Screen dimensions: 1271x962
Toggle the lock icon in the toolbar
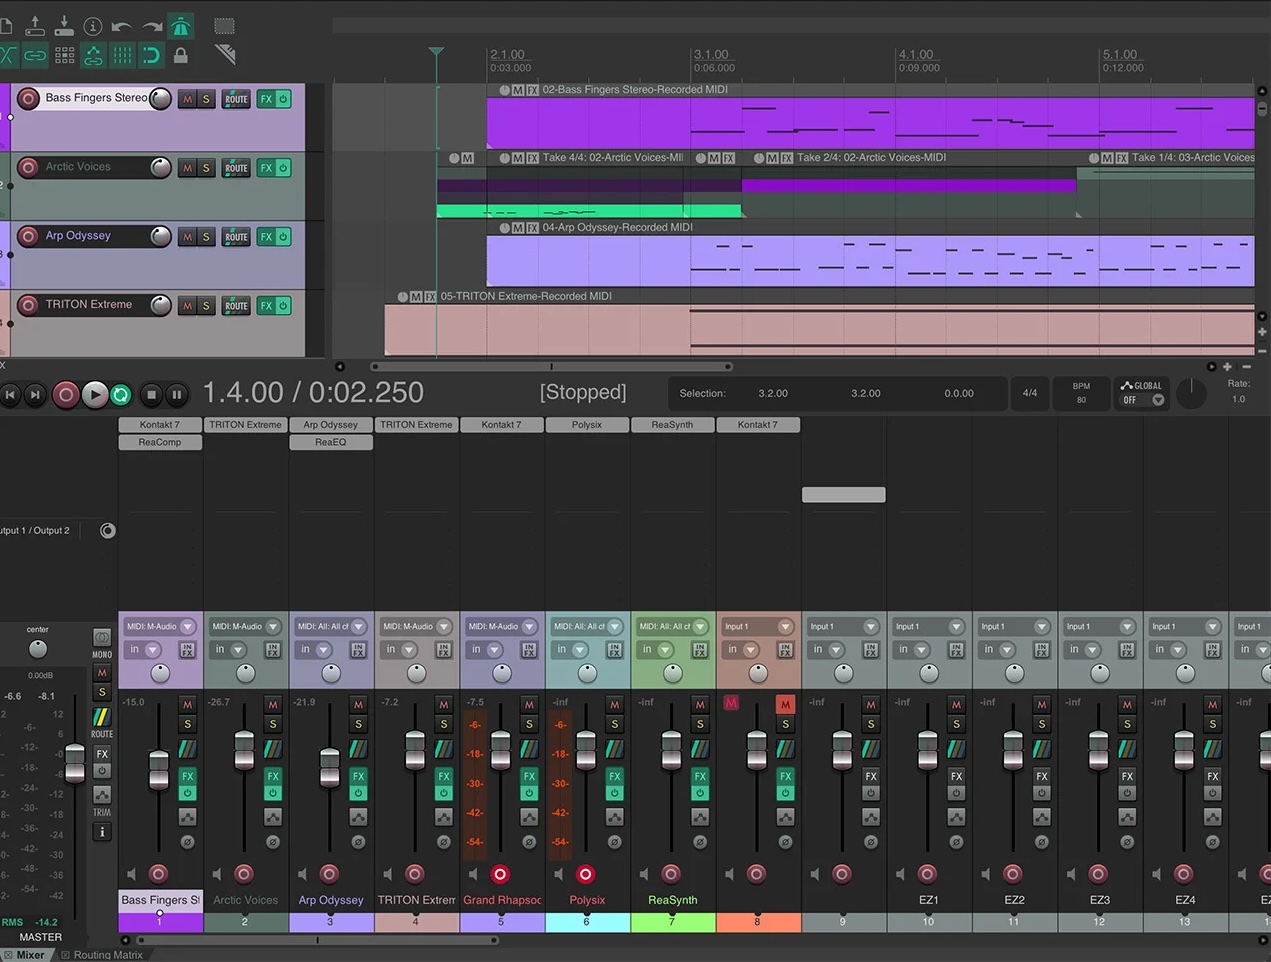click(x=181, y=56)
